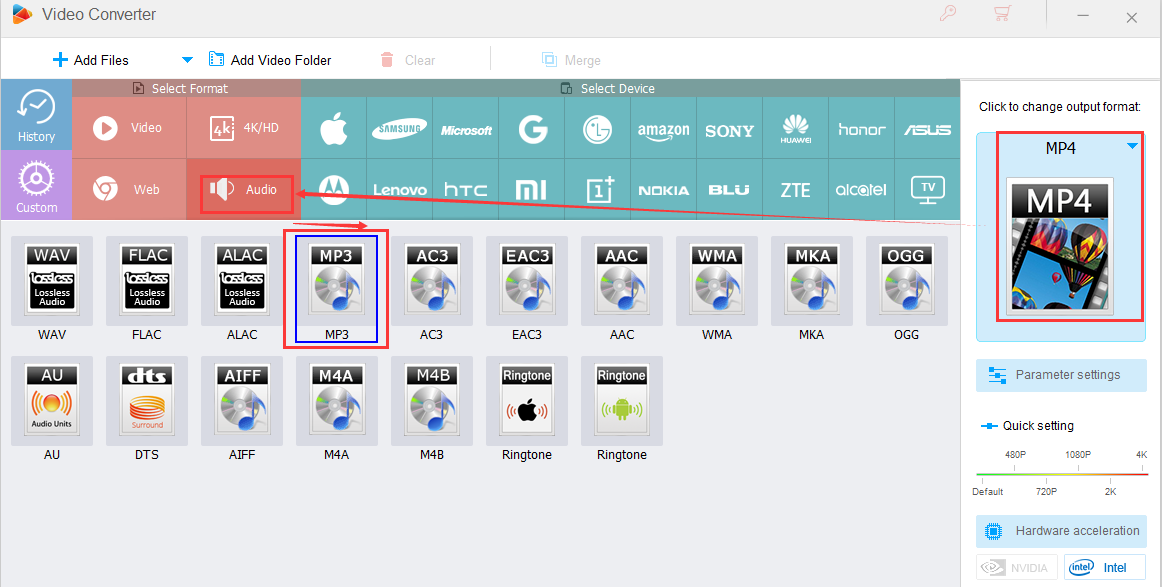The width and height of the screenshot is (1162, 587).
Task: Toggle NVIDIA acceleration
Action: pos(1017,568)
